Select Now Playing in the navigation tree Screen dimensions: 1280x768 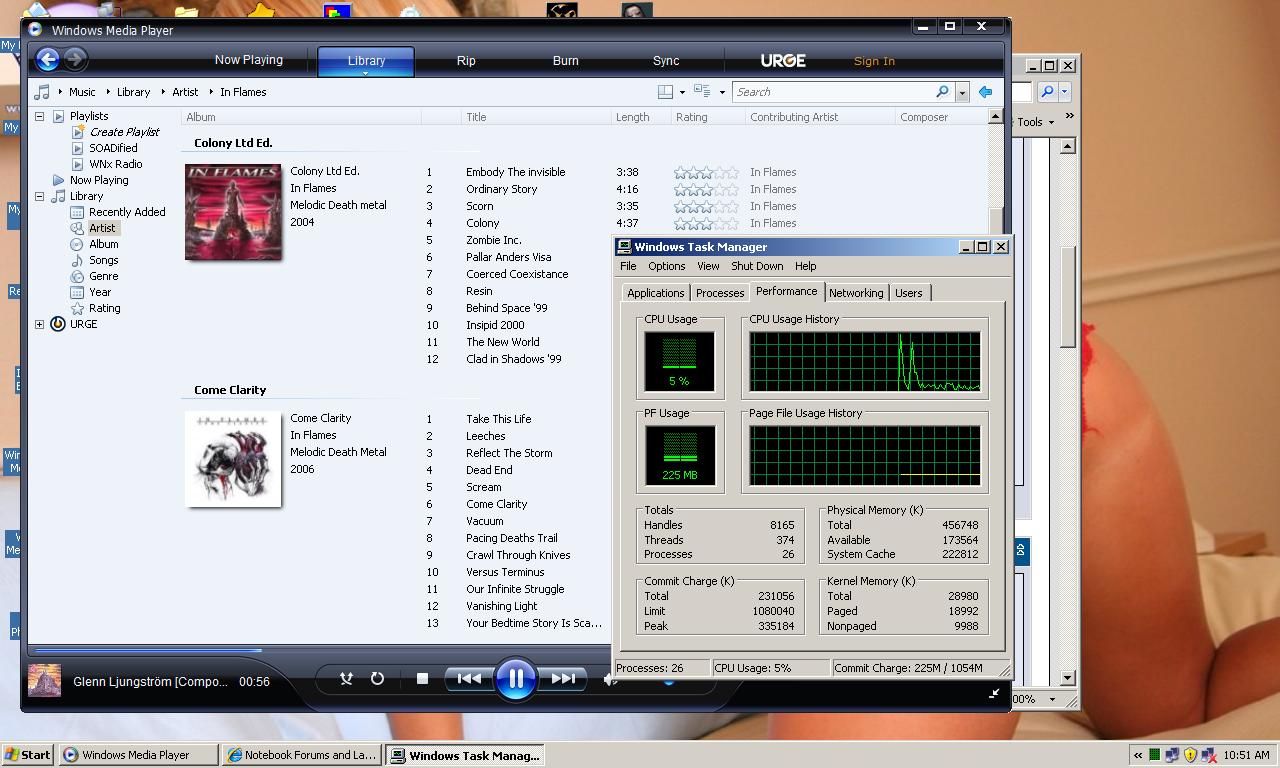click(99, 180)
